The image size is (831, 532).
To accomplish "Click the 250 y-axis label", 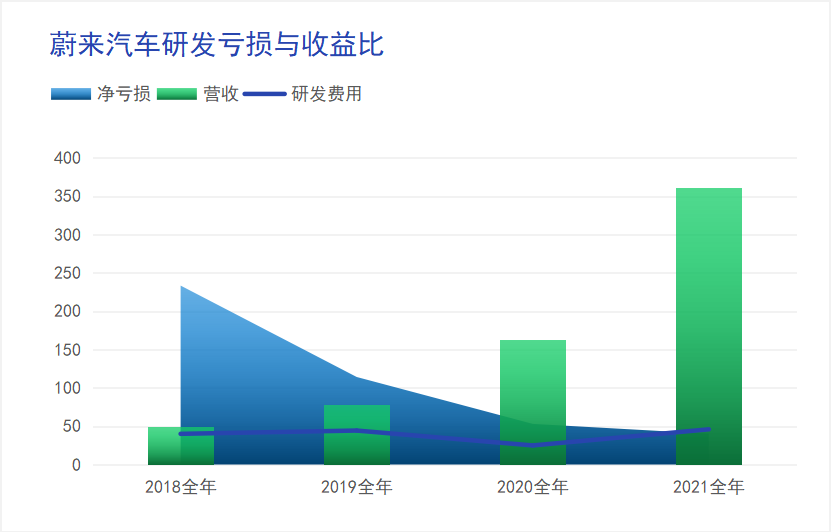I will click(x=67, y=273).
